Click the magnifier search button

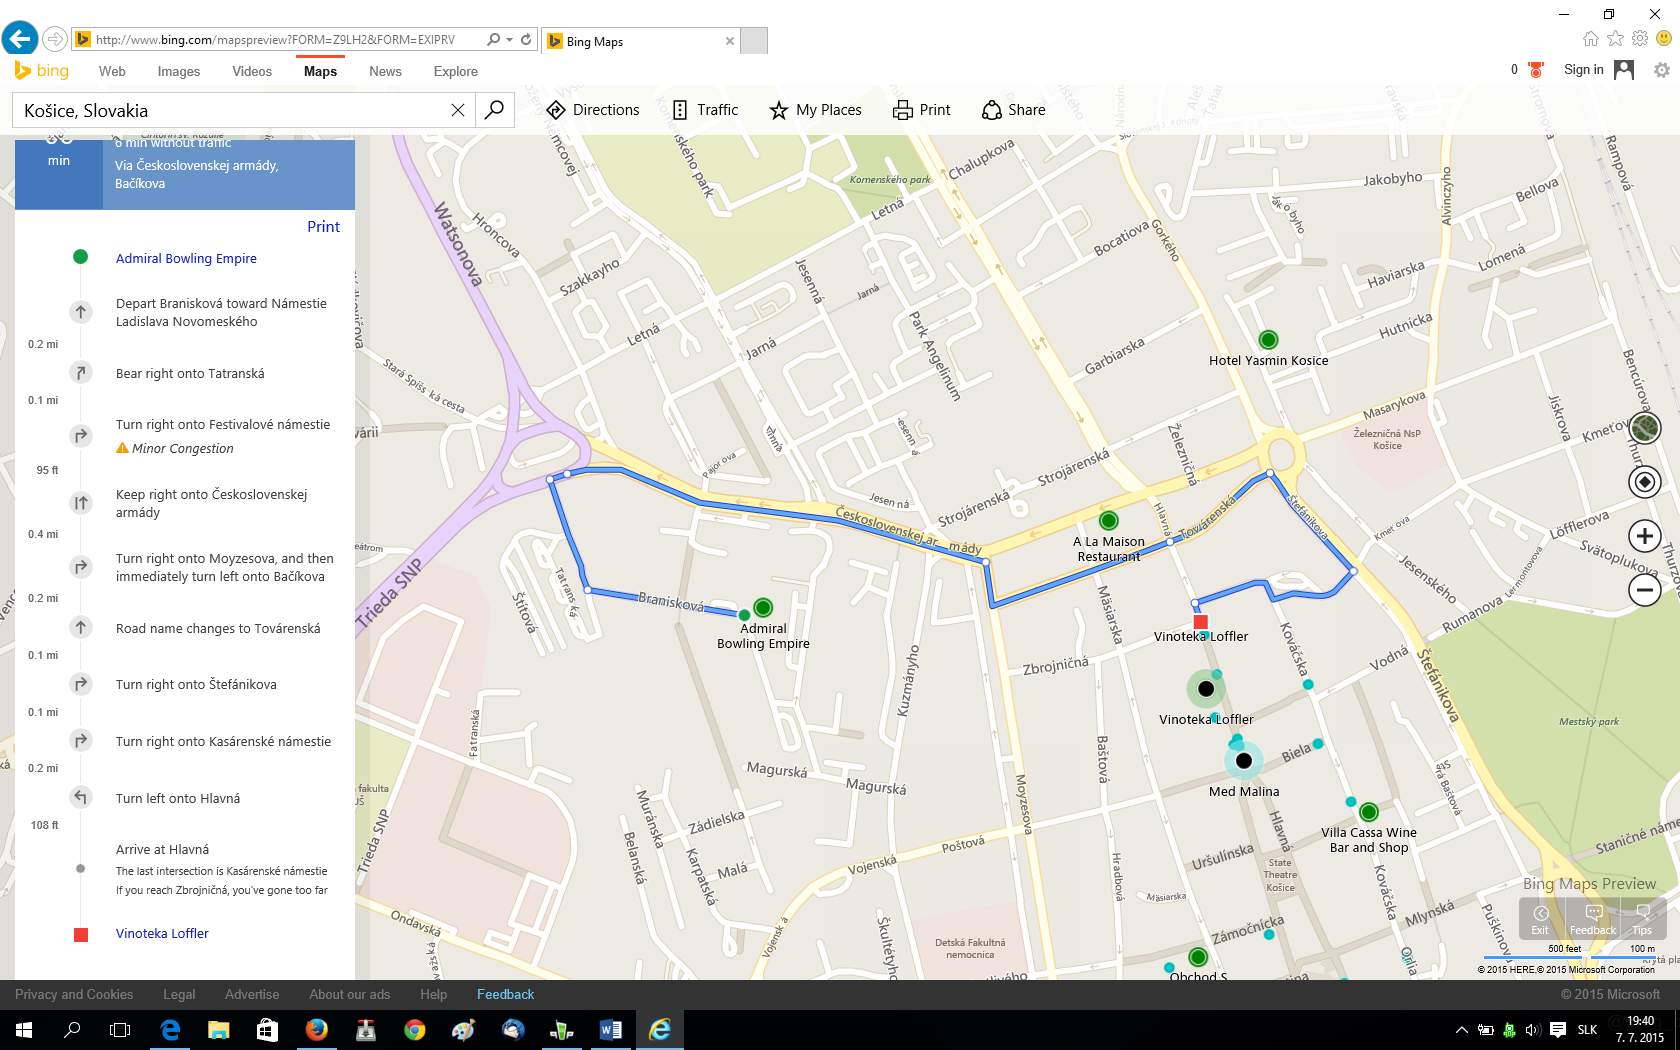(494, 110)
